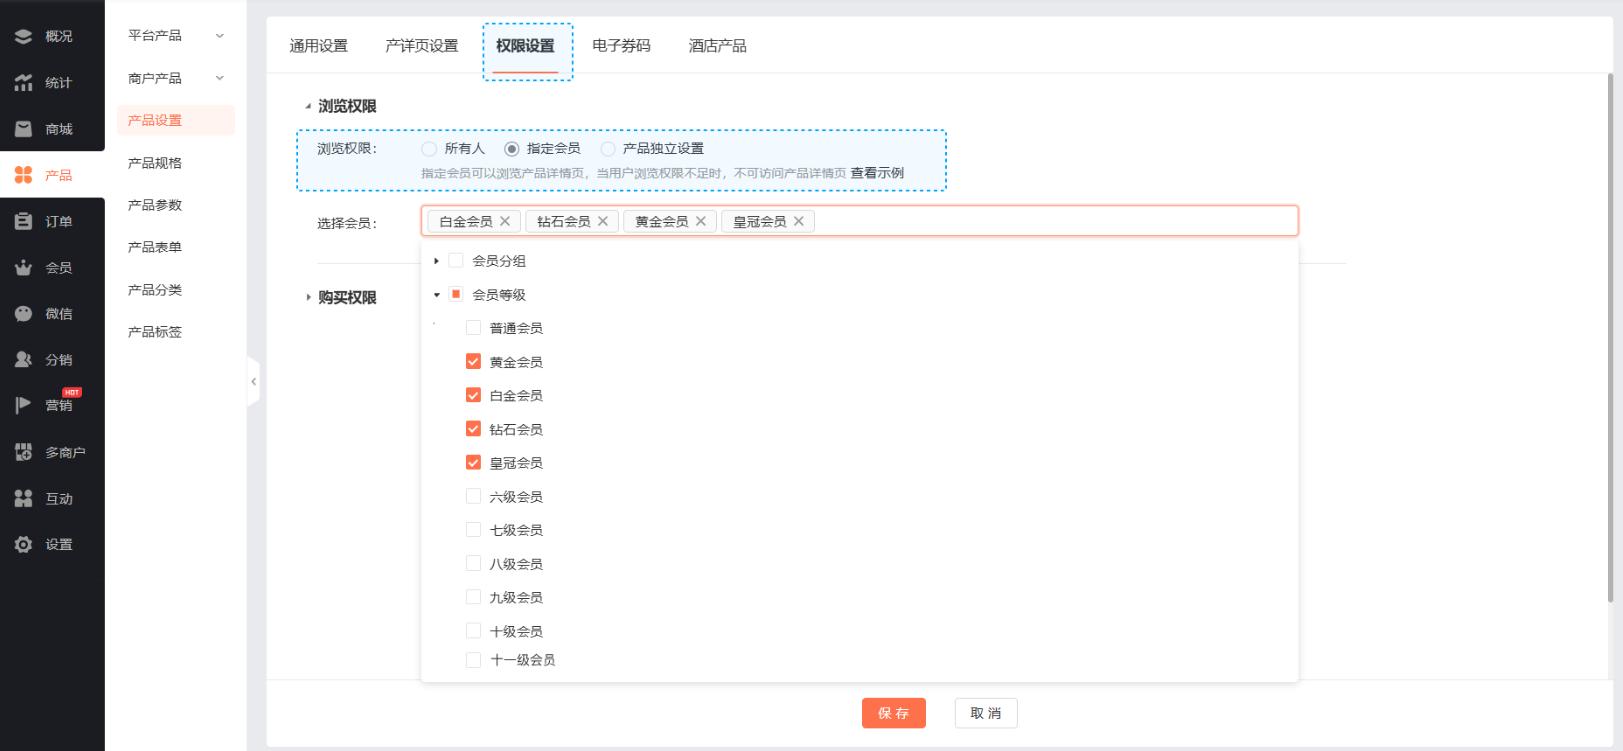Remove the 钻石会员 tag with its X
1623x751 pixels.
tap(603, 221)
